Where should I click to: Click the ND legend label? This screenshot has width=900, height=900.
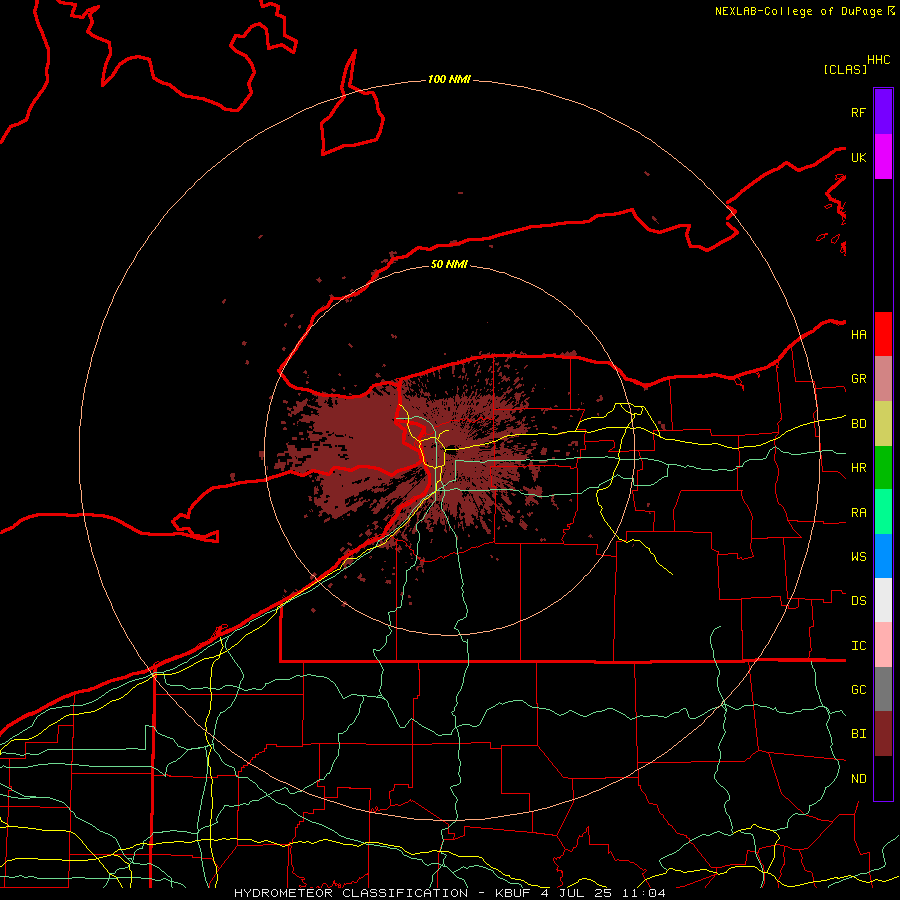click(x=858, y=778)
